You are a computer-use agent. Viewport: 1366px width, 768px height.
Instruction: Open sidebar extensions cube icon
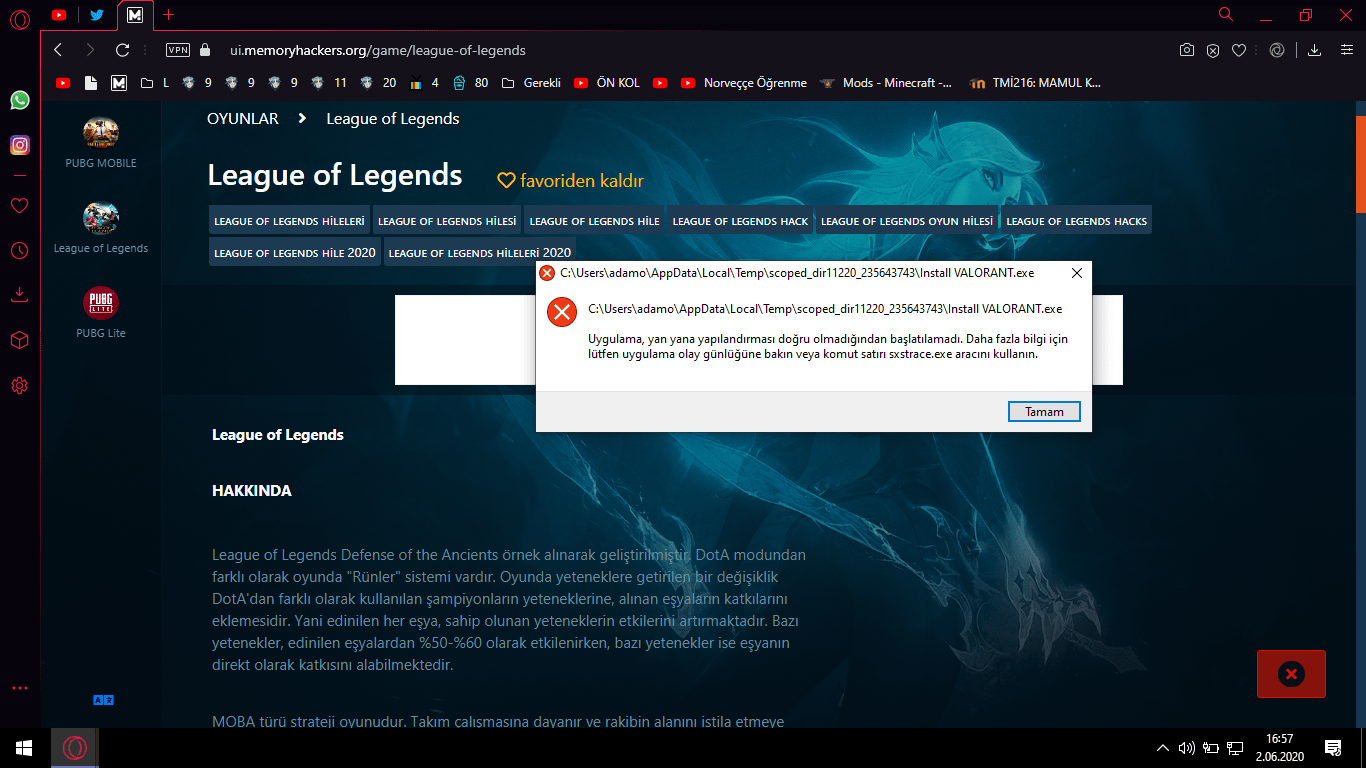point(19,340)
